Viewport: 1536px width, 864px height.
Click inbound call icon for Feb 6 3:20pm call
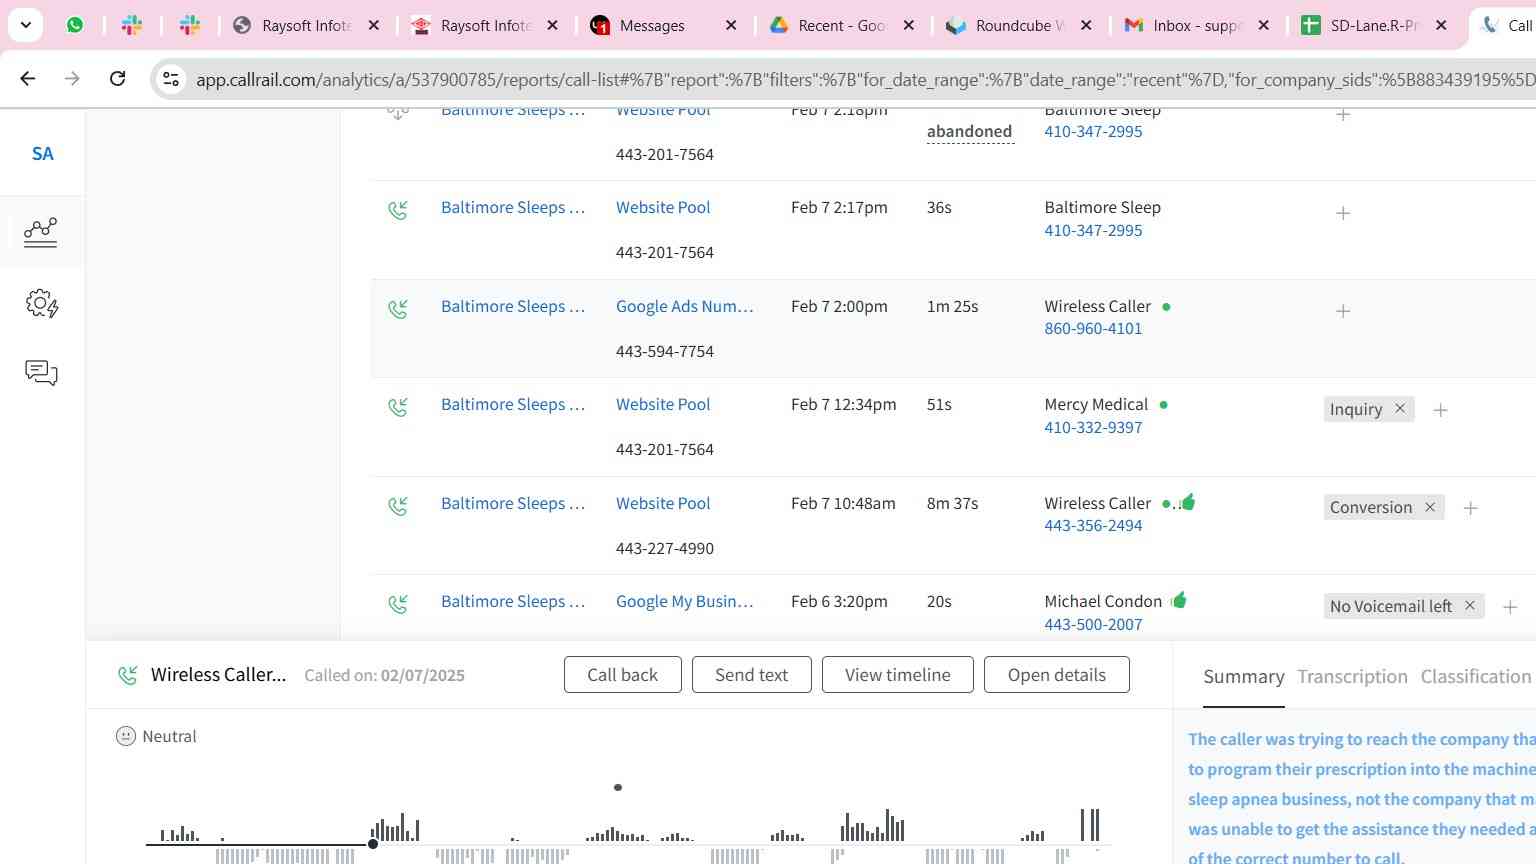tap(398, 604)
